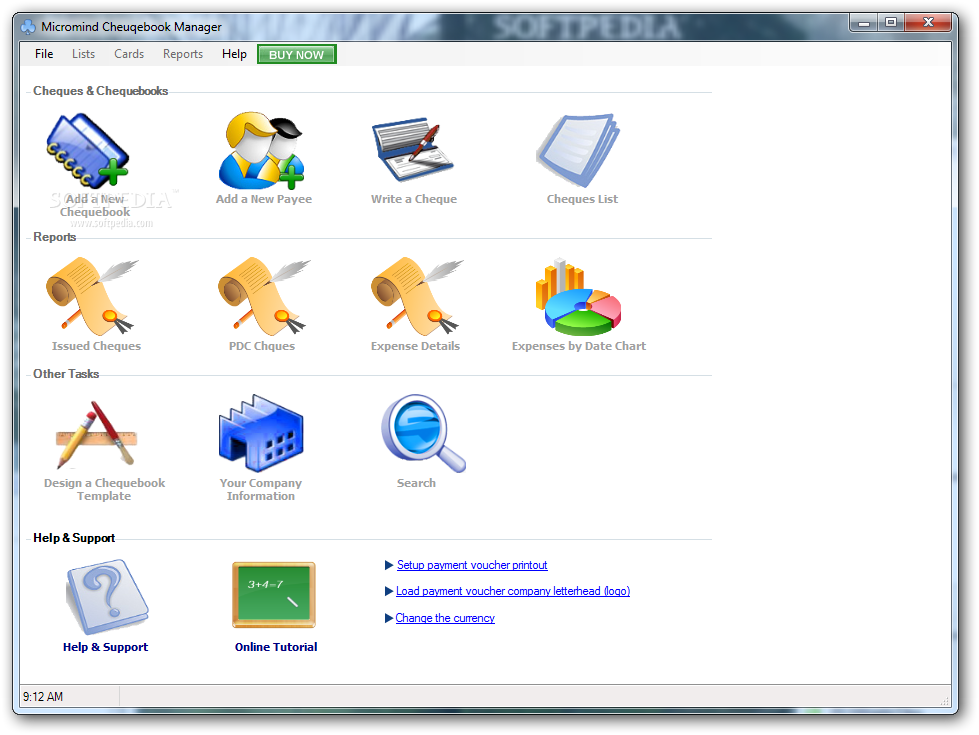Select the Write a Cheque icon
This screenshot has height=735, width=979.
pyautogui.click(x=413, y=149)
